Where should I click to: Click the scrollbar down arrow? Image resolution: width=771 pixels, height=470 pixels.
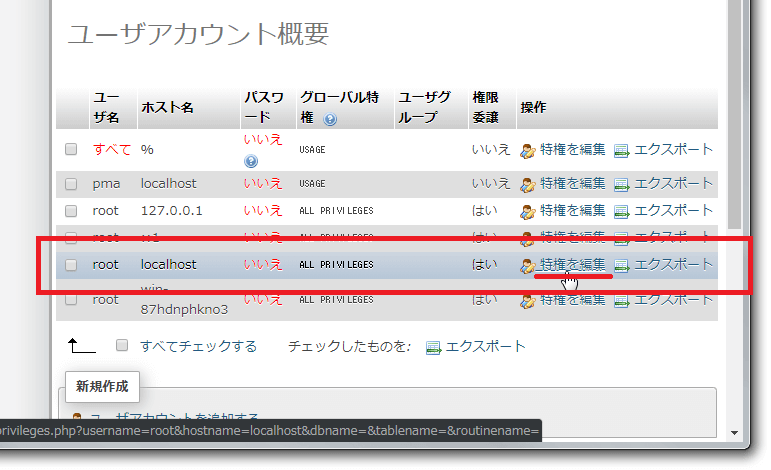pos(737,432)
